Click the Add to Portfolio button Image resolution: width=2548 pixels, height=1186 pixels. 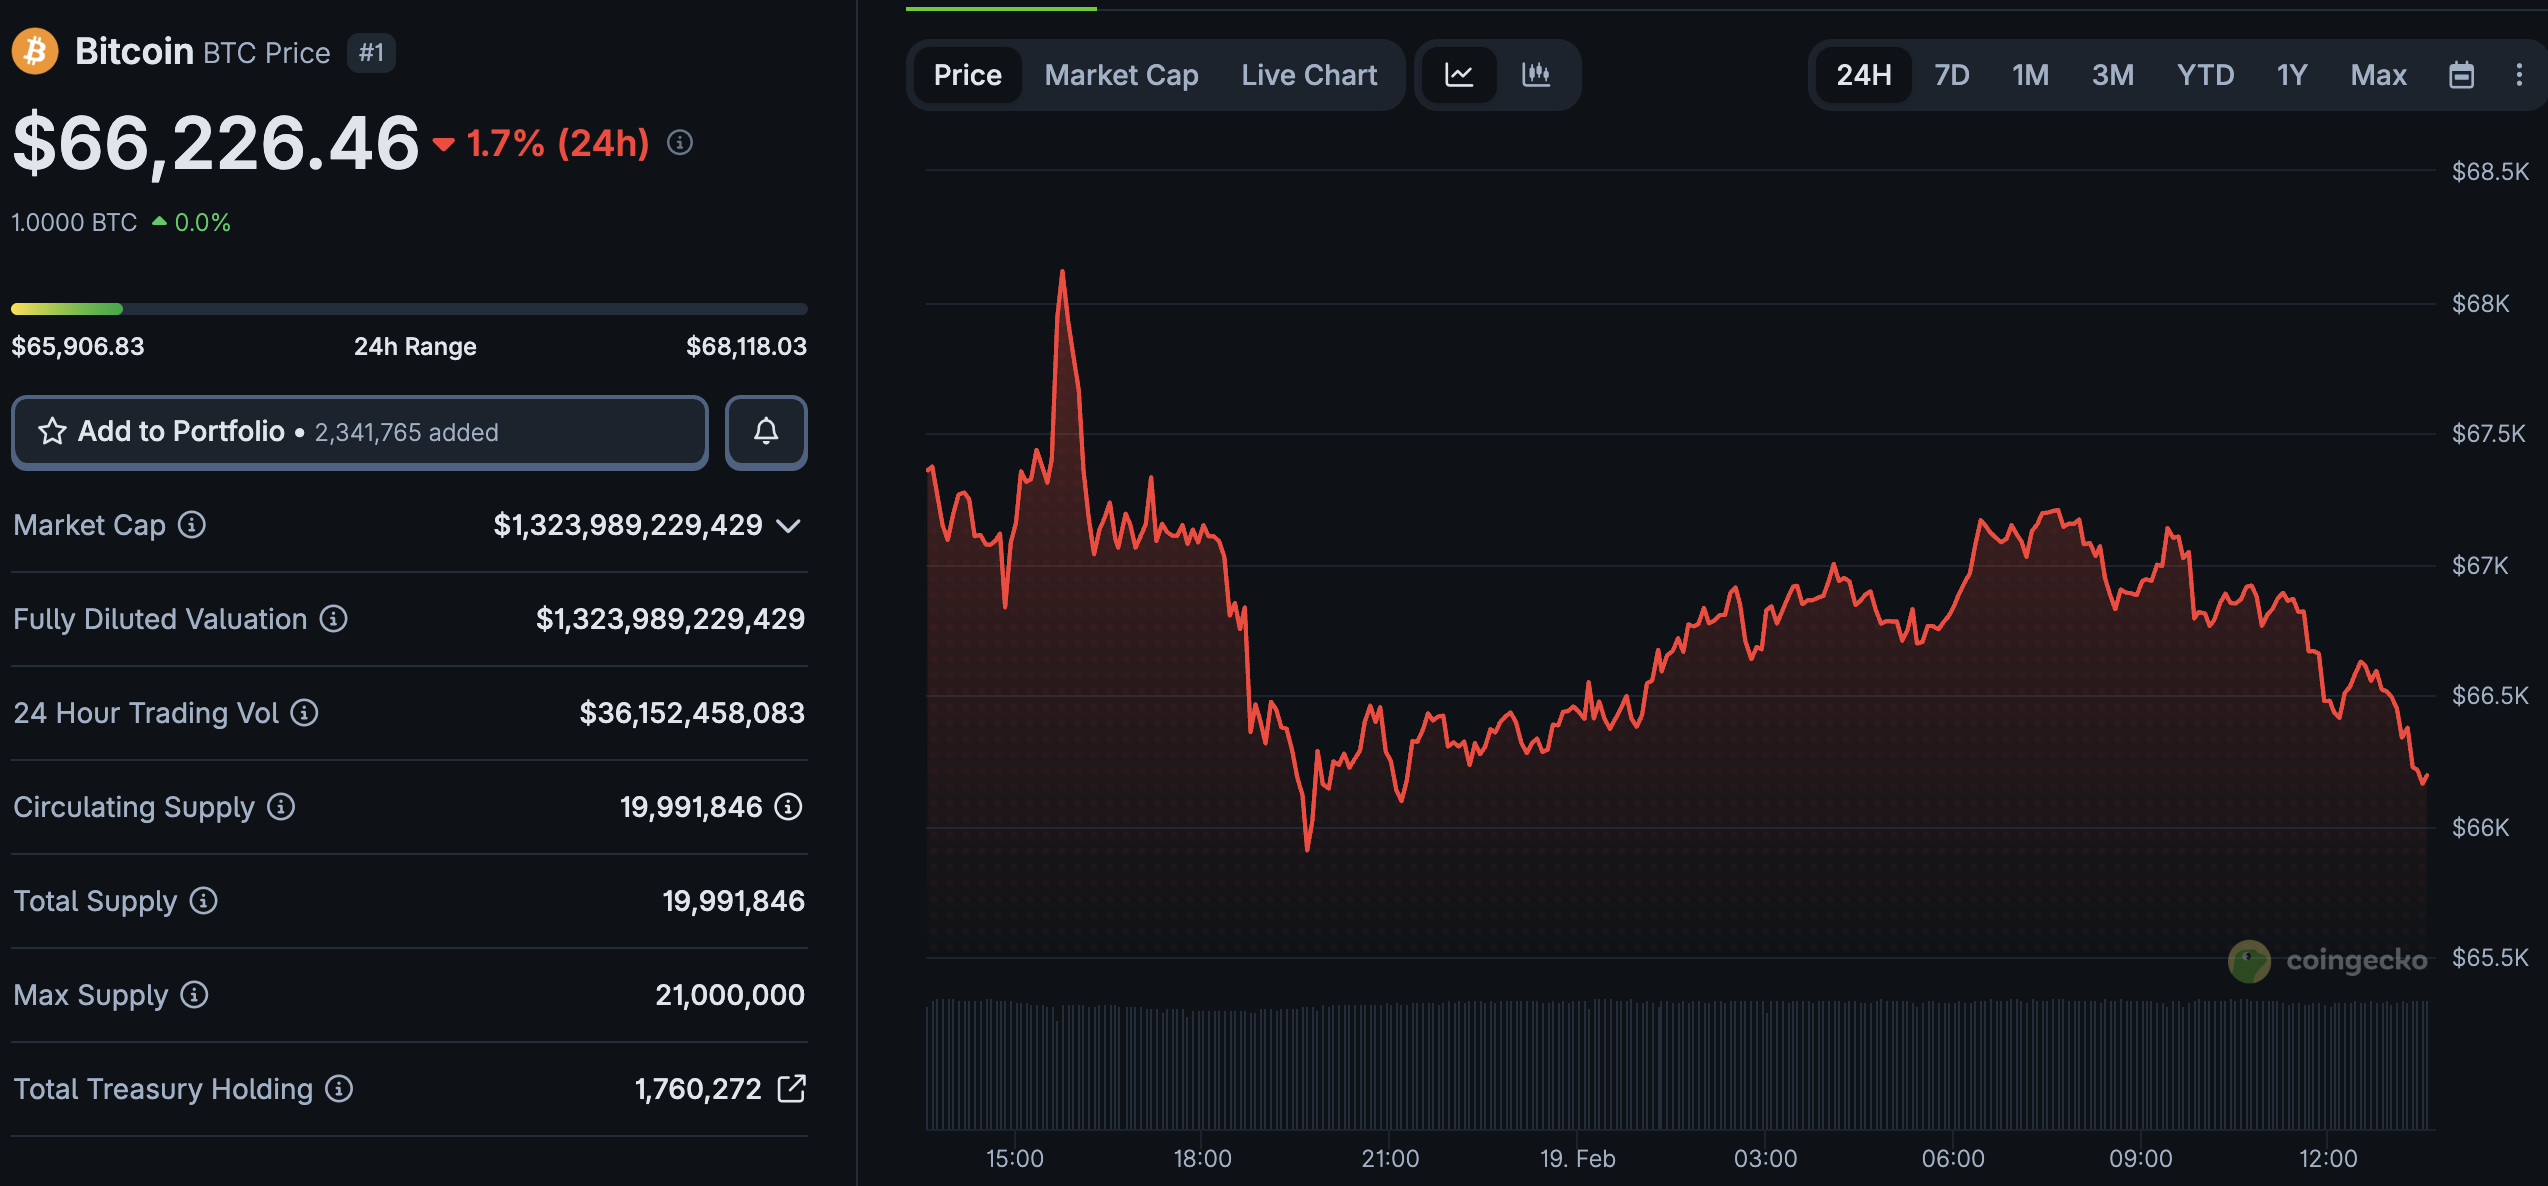[360, 432]
